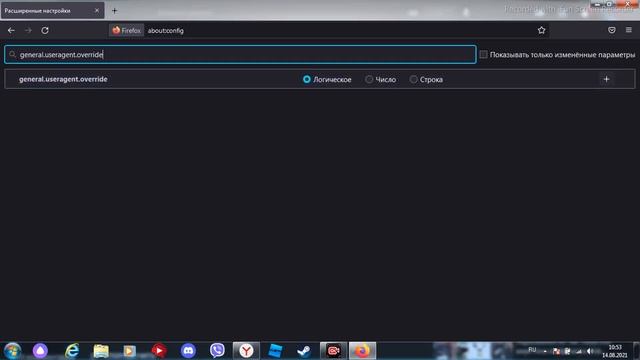Click the general.useragent.override preference name
Image resolution: width=640 pixels, height=360 pixels.
63,79
